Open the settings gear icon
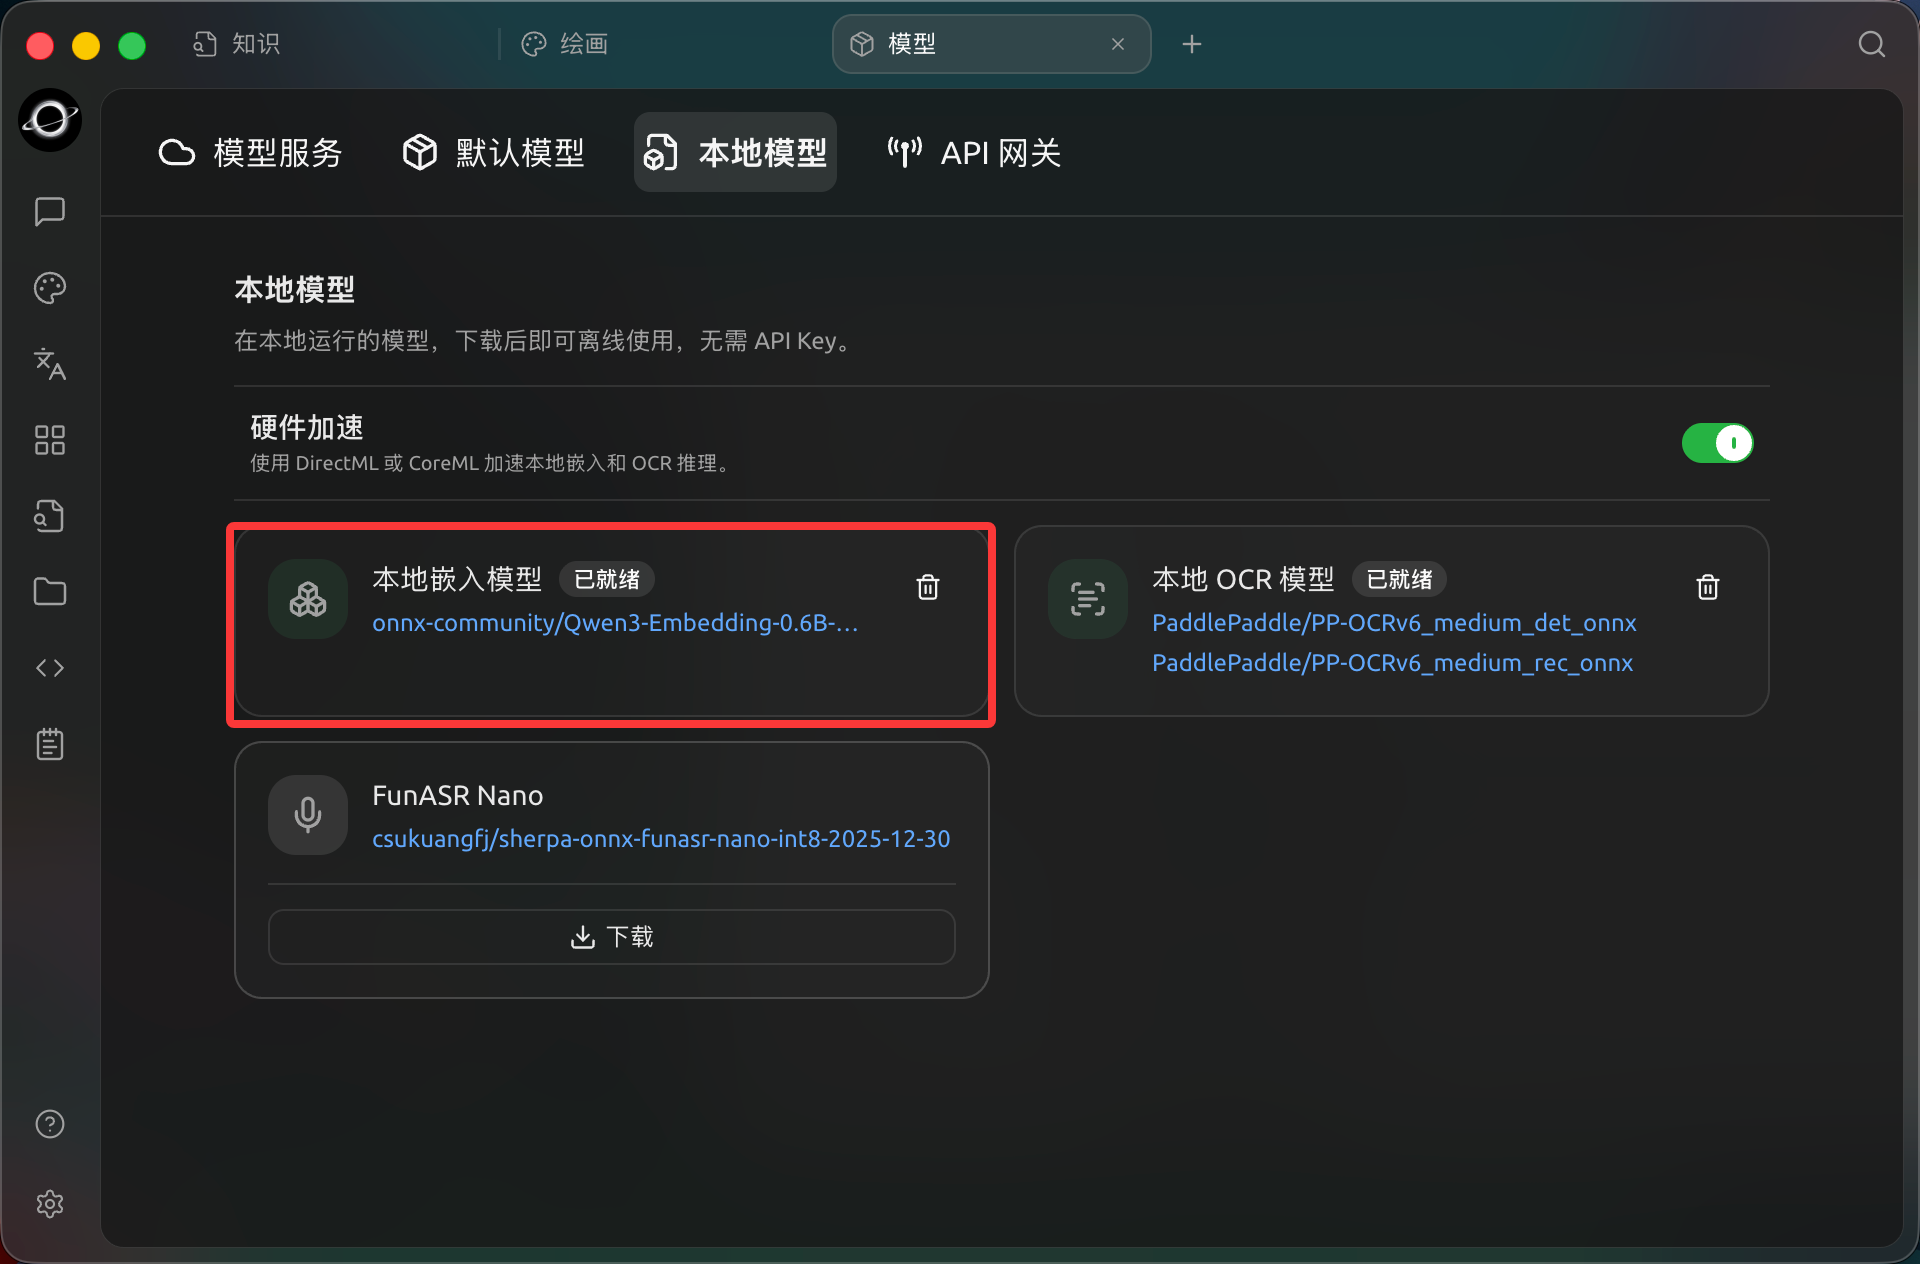The image size is (1920, 1264). [x=50, y=1204]
